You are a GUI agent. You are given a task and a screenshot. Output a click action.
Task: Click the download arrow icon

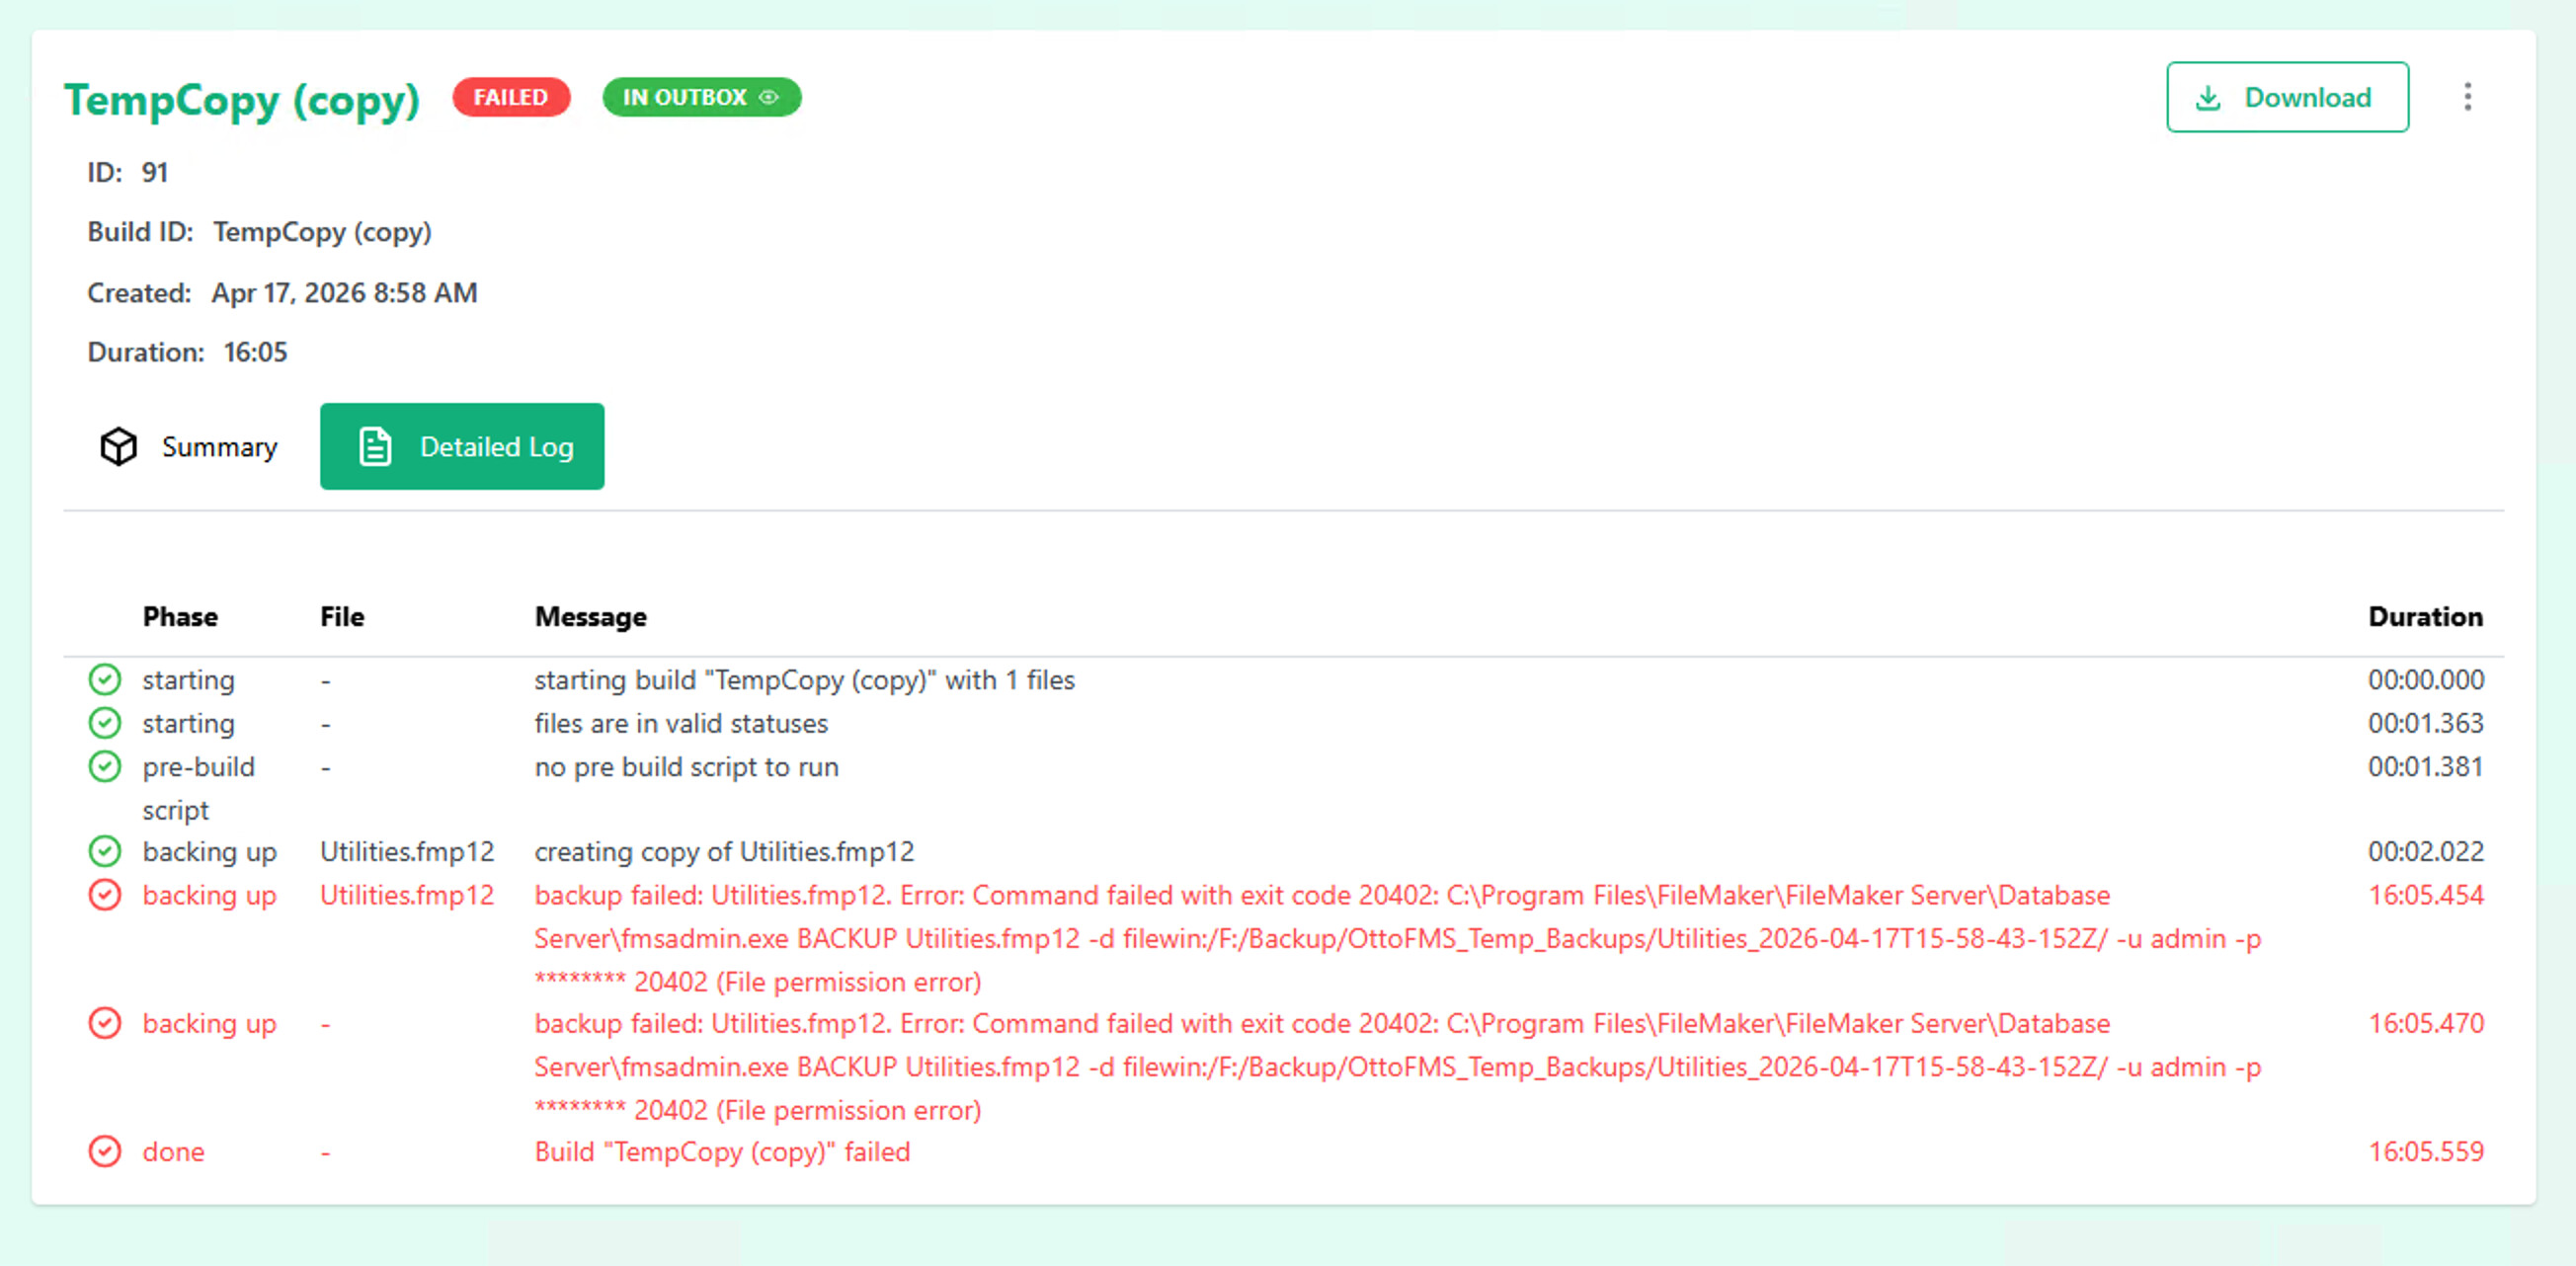tap(2208, 98)
